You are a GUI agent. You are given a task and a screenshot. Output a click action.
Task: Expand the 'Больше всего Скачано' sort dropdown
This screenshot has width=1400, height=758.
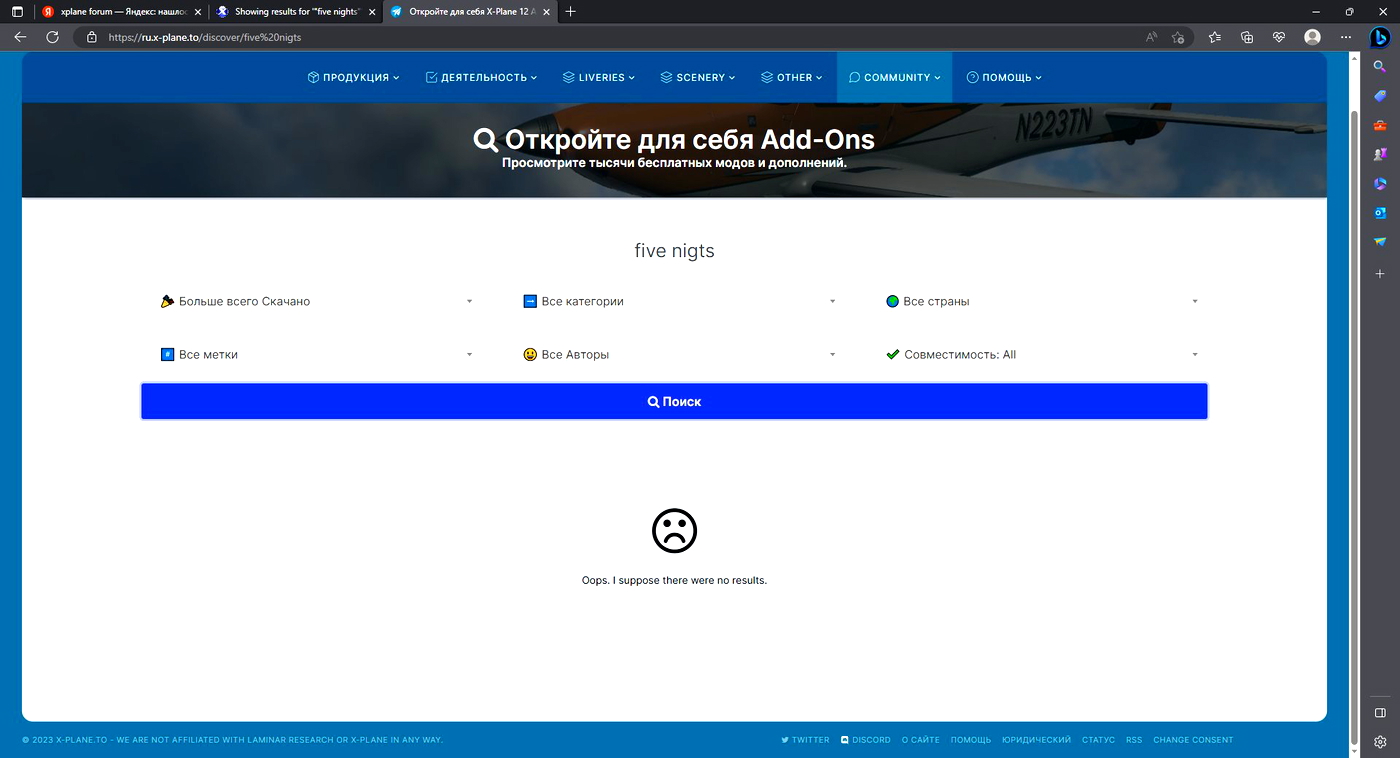coord(316,301)
